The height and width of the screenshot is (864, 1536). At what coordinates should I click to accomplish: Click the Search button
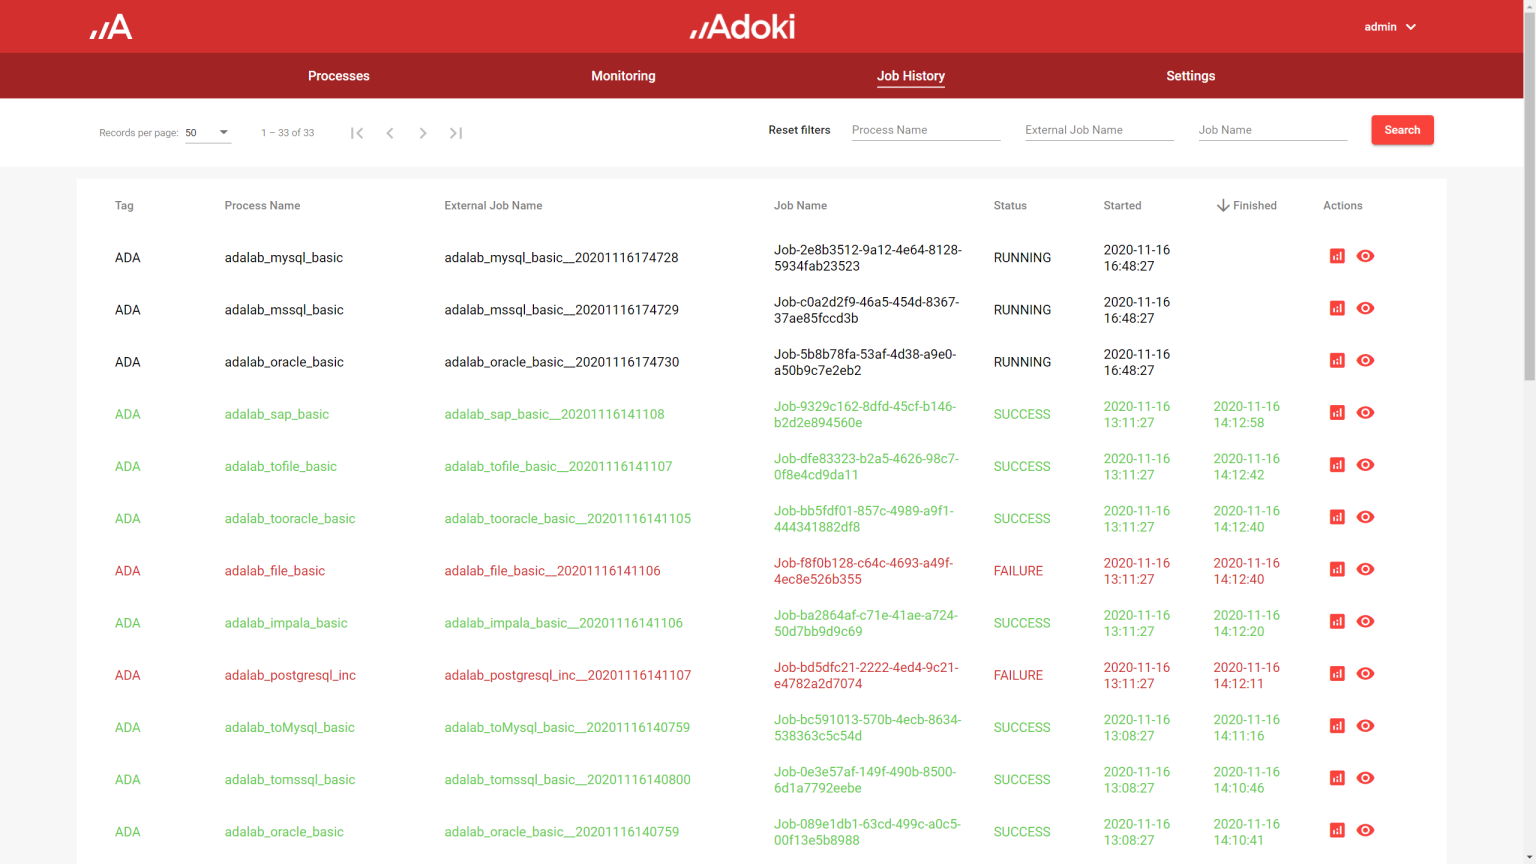click(x=1402, y=130)
